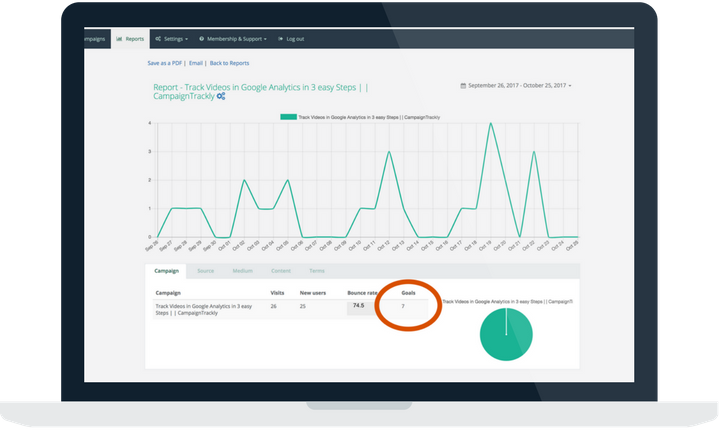Image resolution: width=720 pixels, height=430 pixels.
Task: Click the Goals column header
Action: point(408,293)
